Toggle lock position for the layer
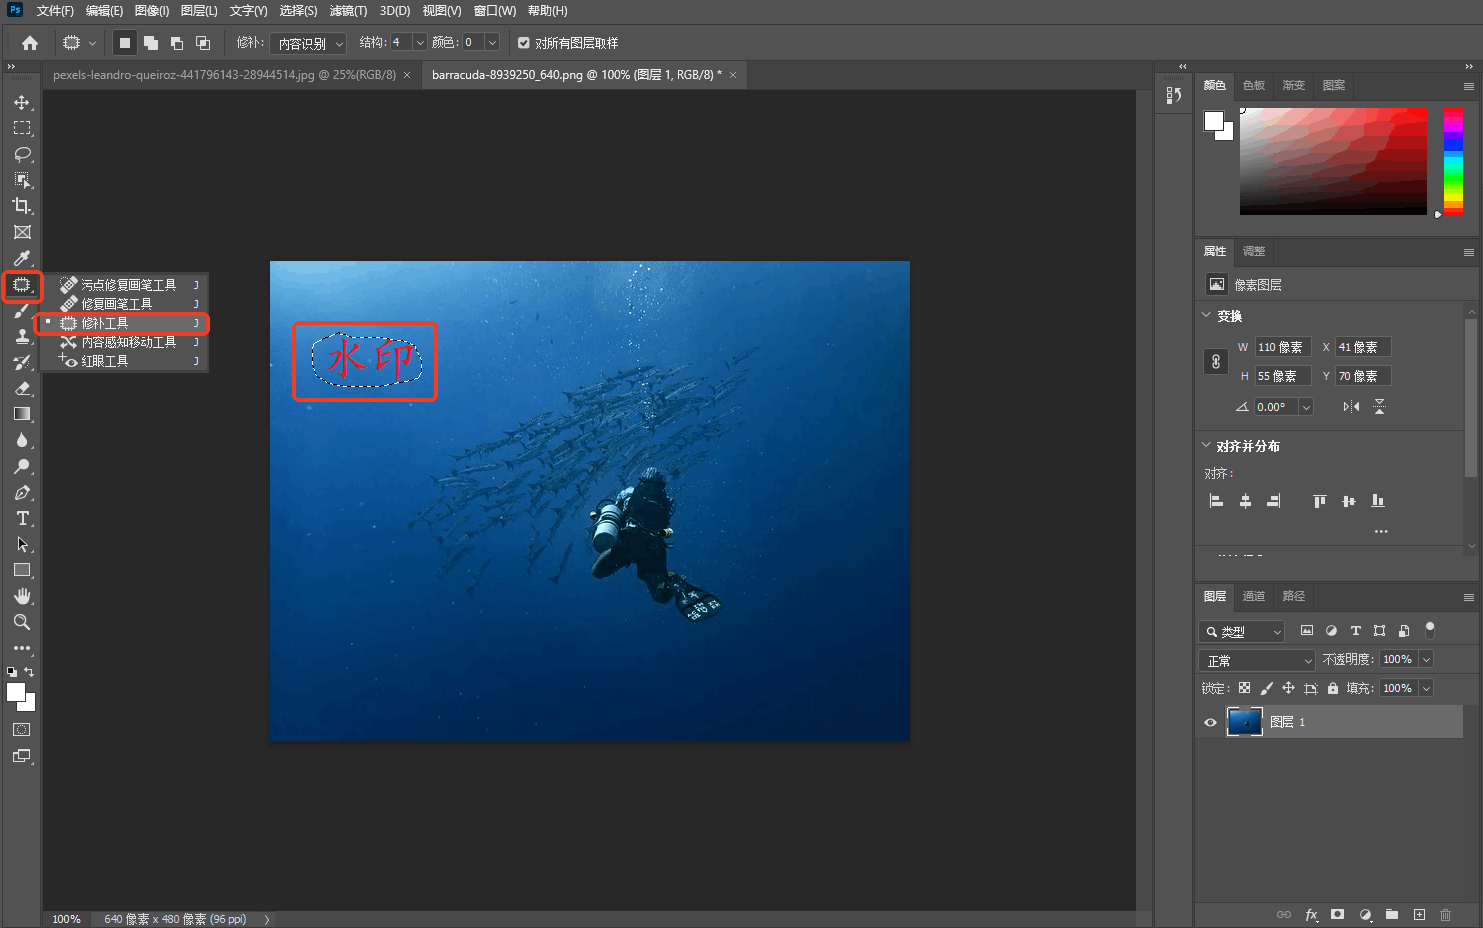 1288,688
